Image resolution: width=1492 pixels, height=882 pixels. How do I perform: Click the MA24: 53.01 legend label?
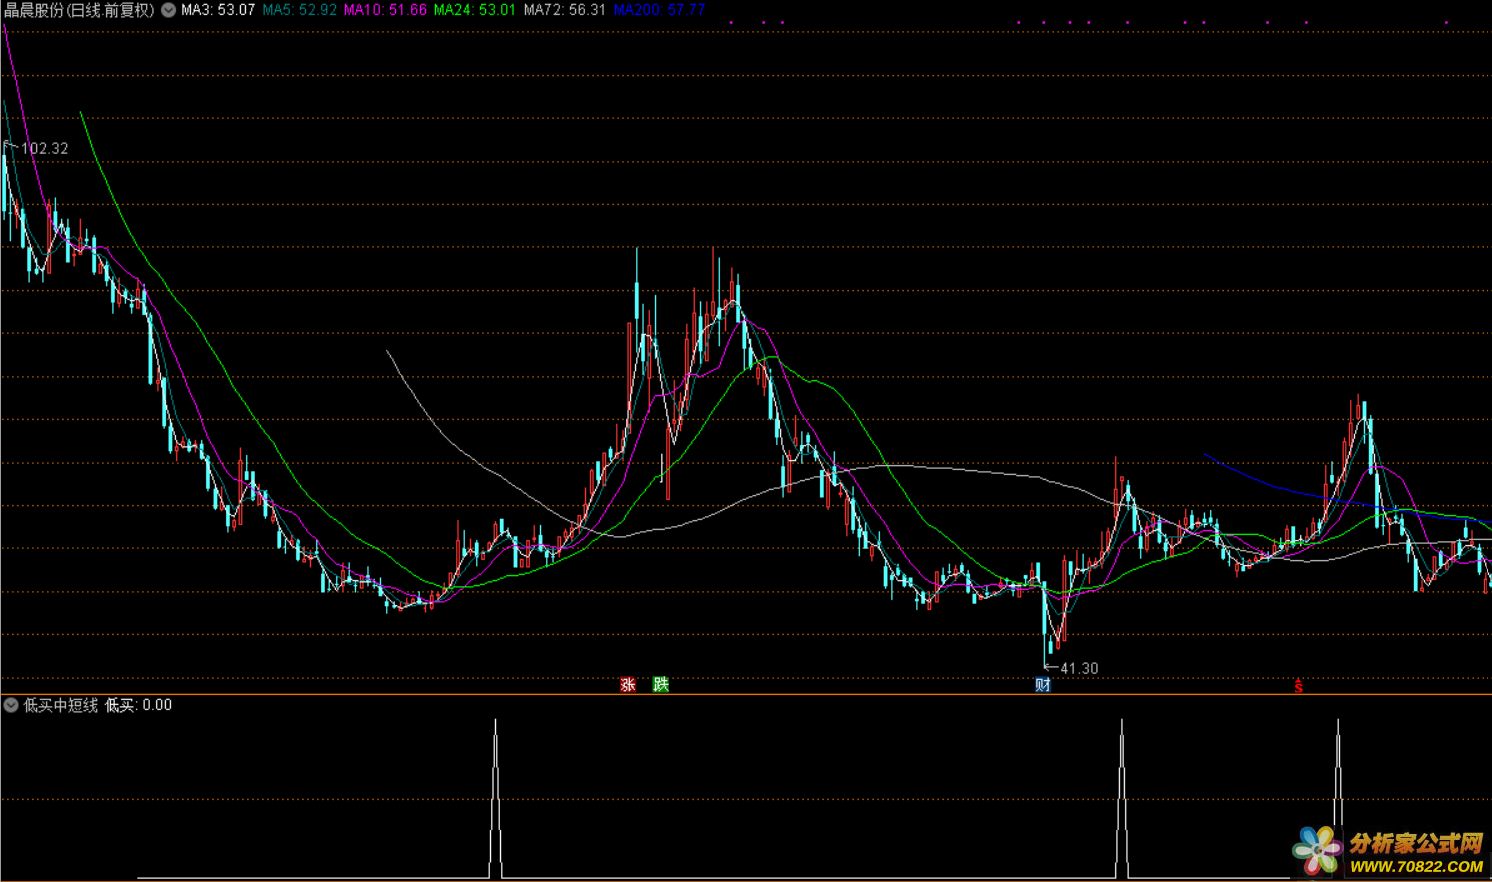pyautogui.click(x=475, y=10)
